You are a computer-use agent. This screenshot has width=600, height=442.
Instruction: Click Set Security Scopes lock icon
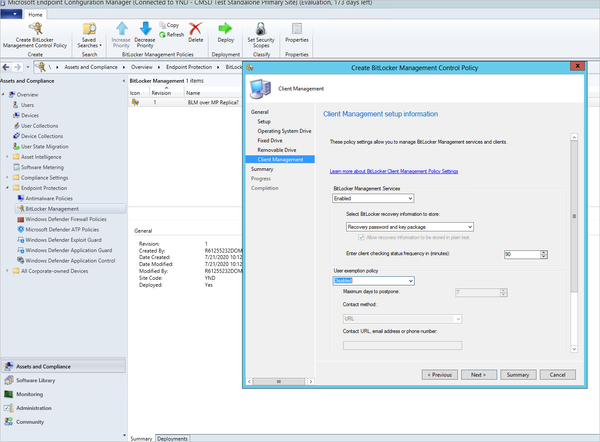(x=261, y=29)
